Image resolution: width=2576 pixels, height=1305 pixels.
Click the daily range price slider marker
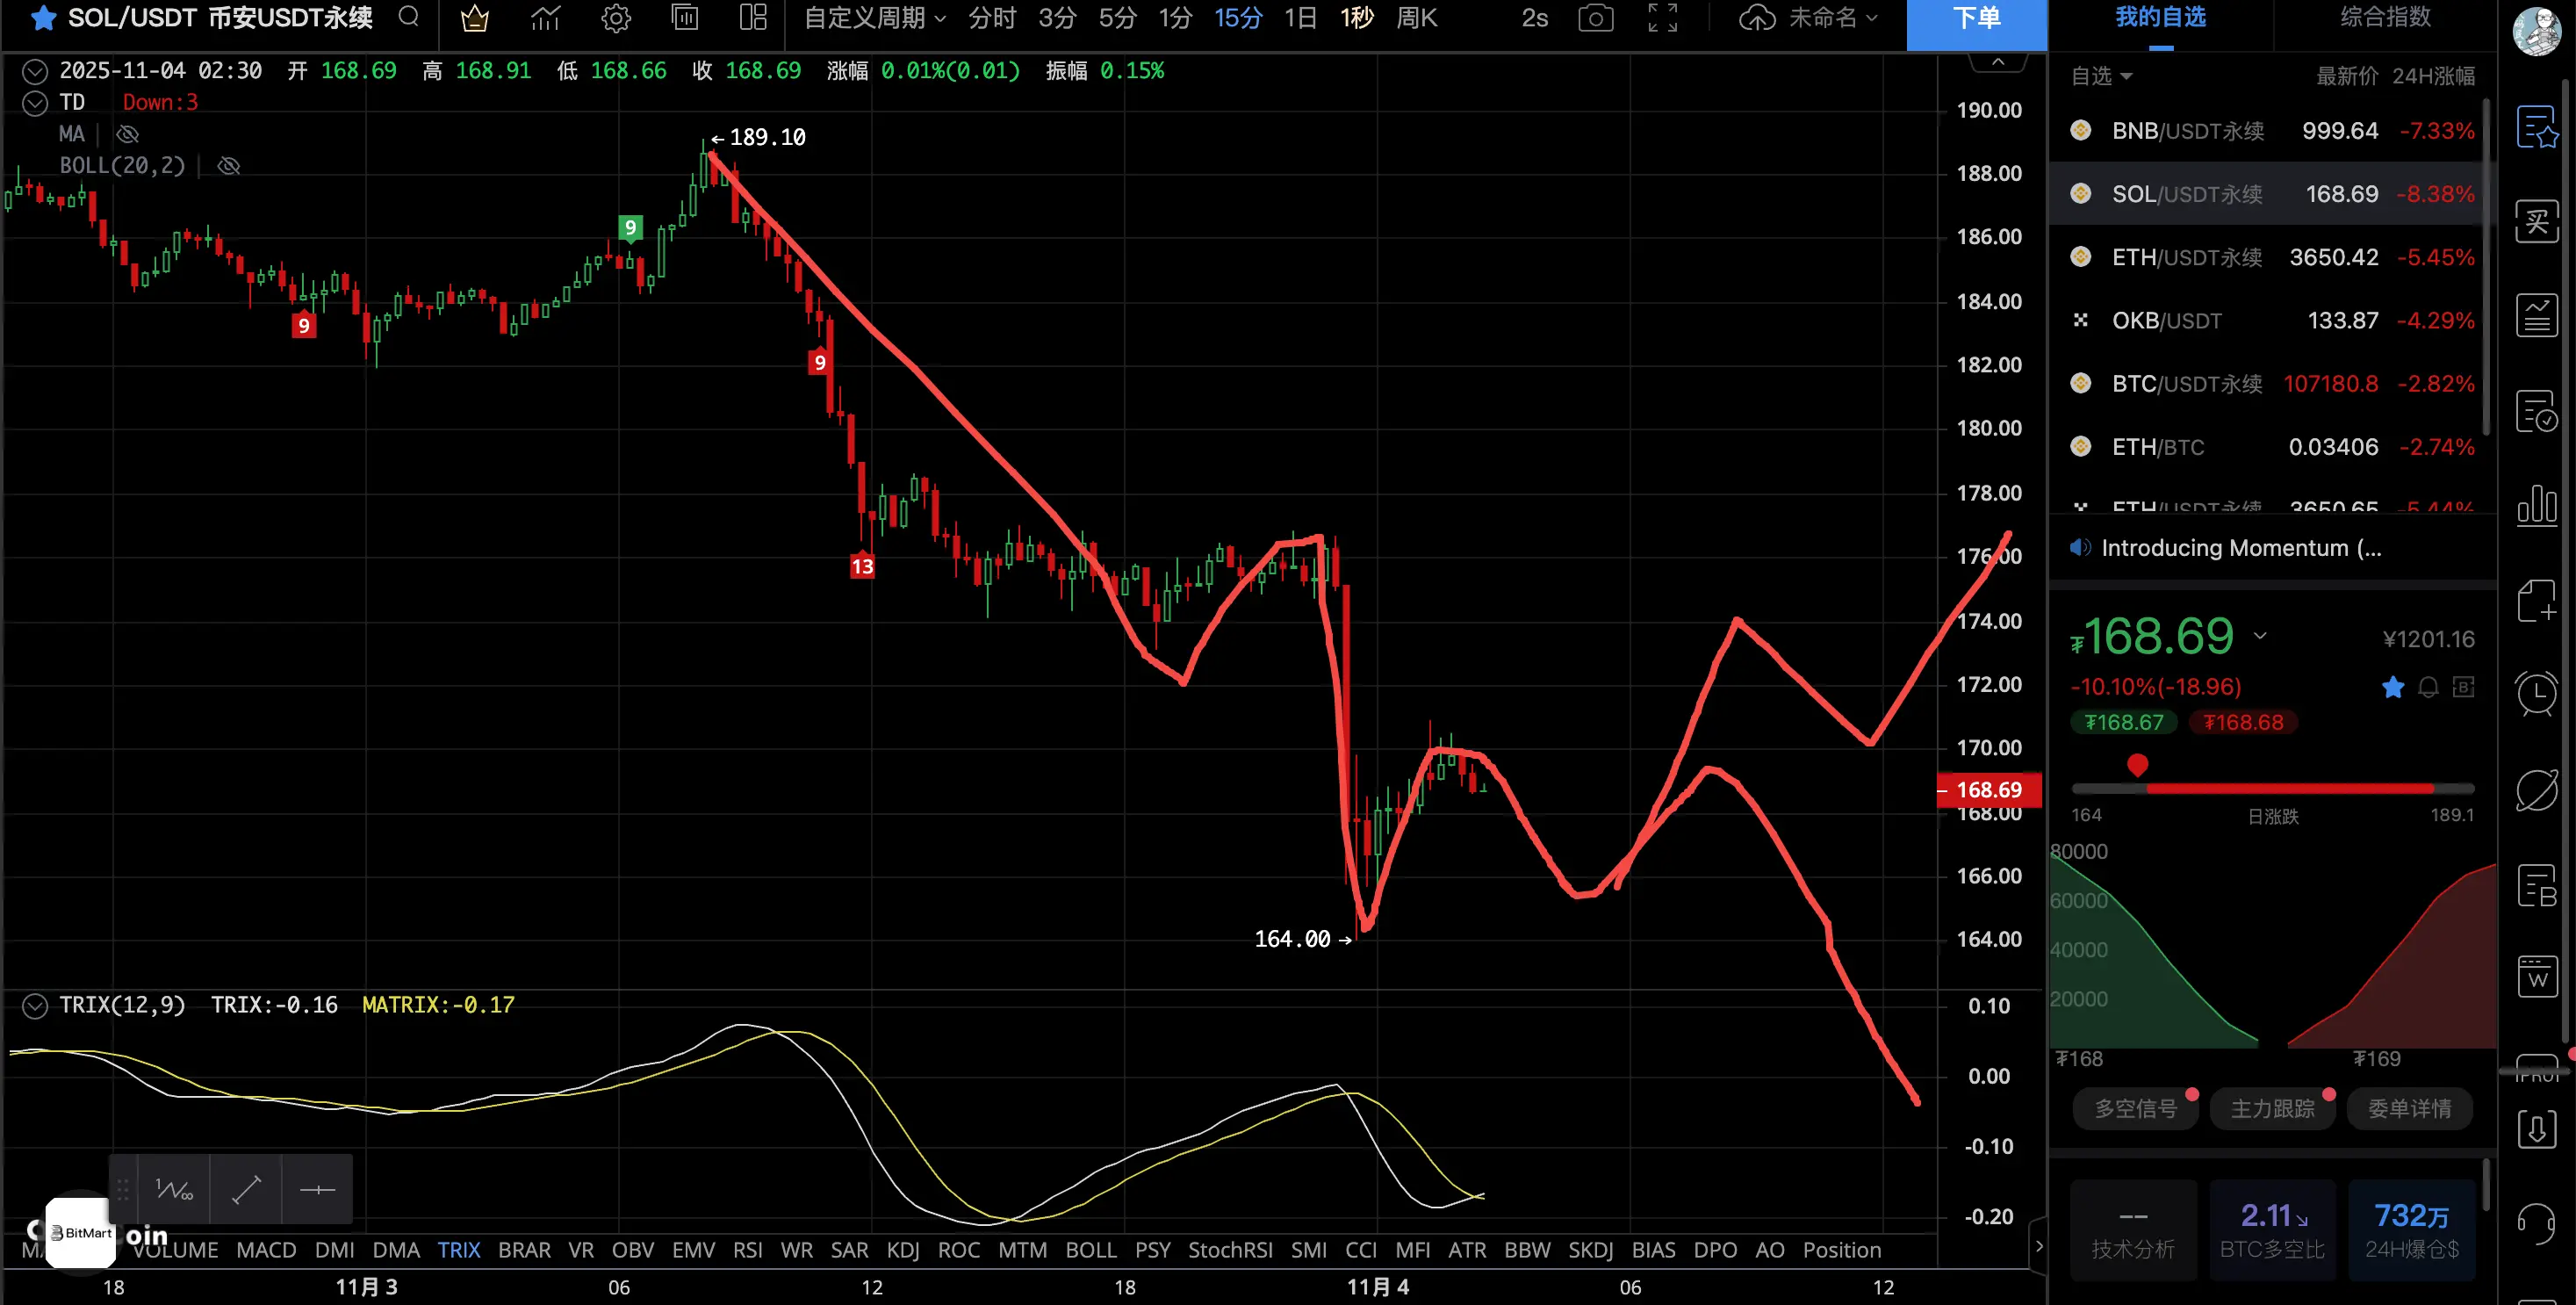pyautogui.click(x=2137, y=767)
